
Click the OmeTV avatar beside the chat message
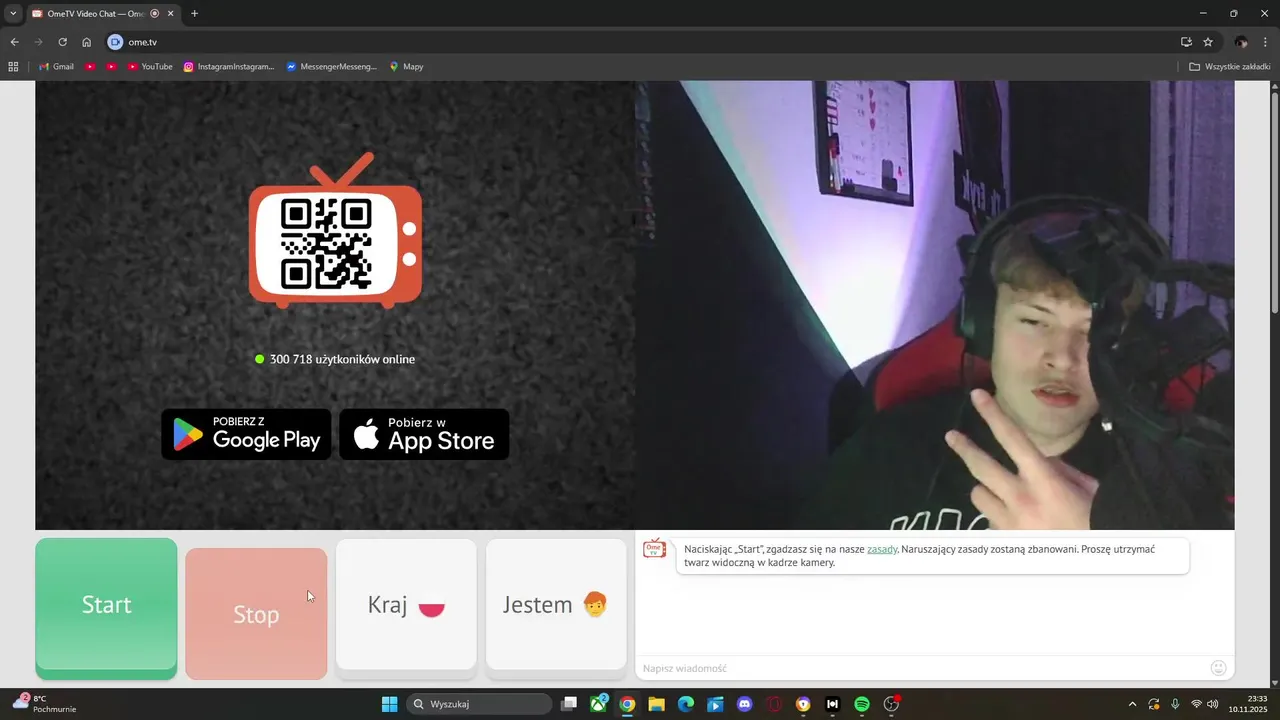655,550
